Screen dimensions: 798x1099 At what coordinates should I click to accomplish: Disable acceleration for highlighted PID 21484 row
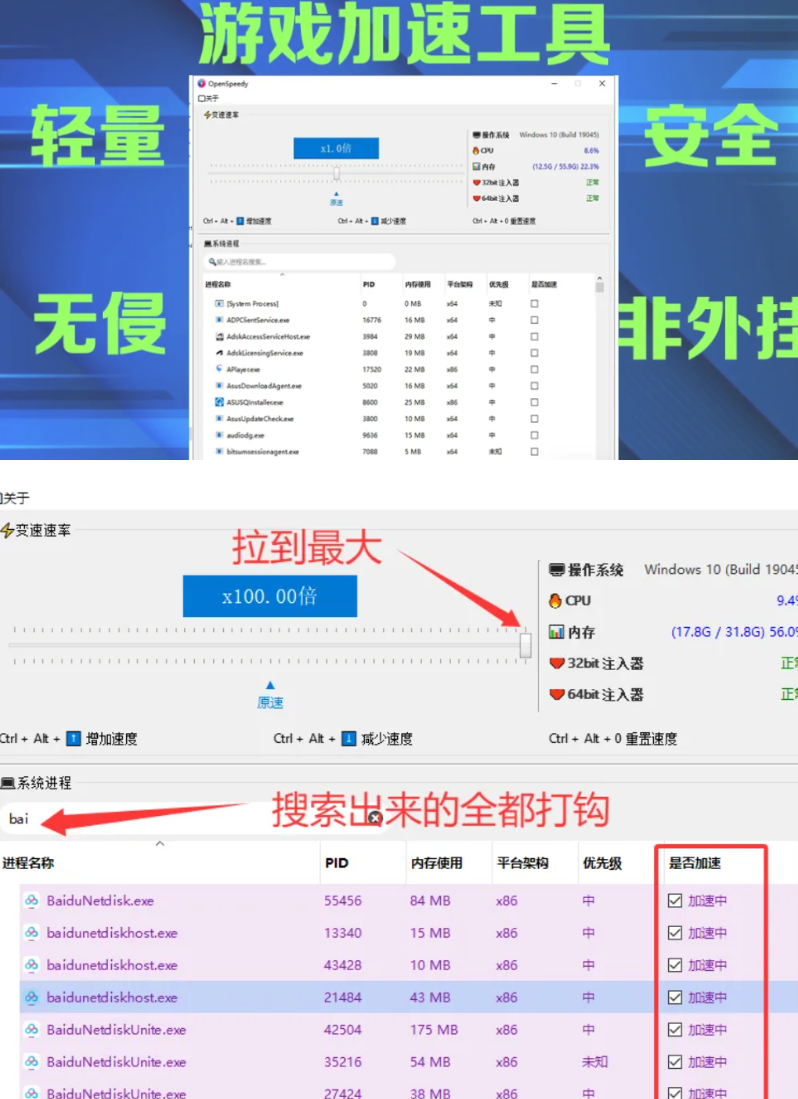coord(675,997)
